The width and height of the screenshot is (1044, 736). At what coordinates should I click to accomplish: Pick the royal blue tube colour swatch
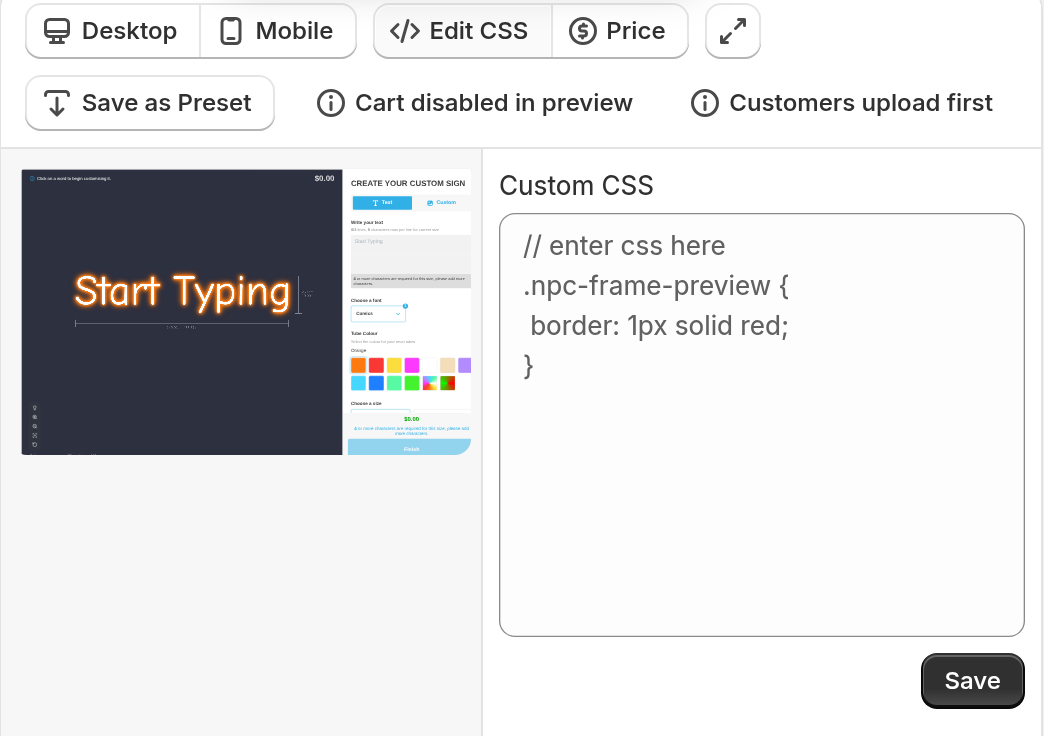coord(376,383)
